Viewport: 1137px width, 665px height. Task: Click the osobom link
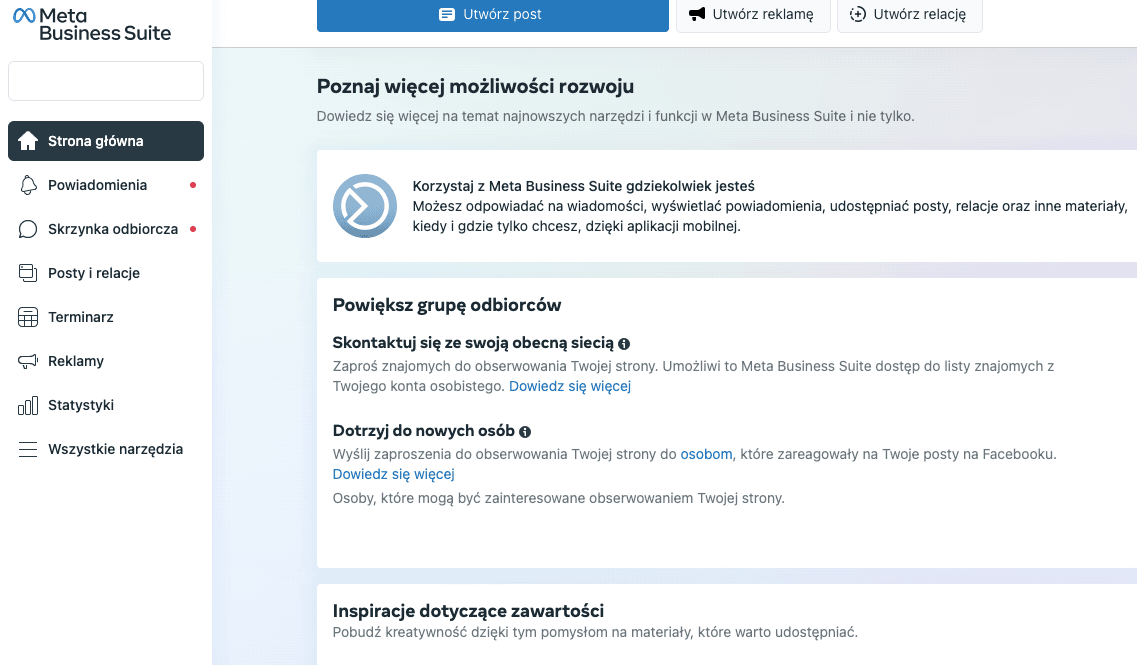click(x=706, y=455)
